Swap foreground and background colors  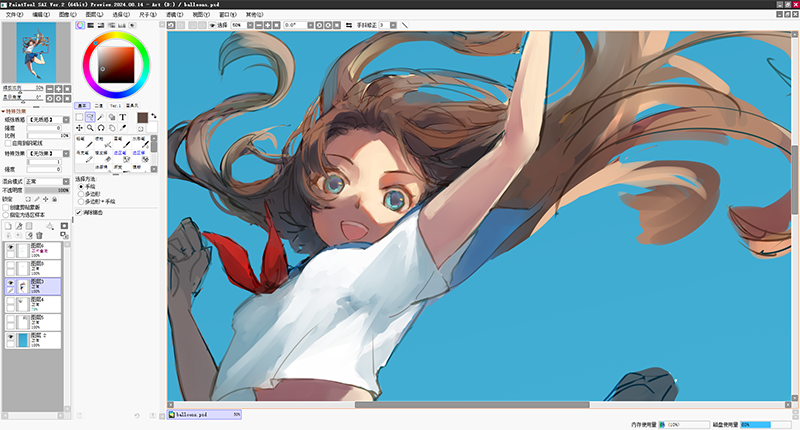click(x=154, y=116)
